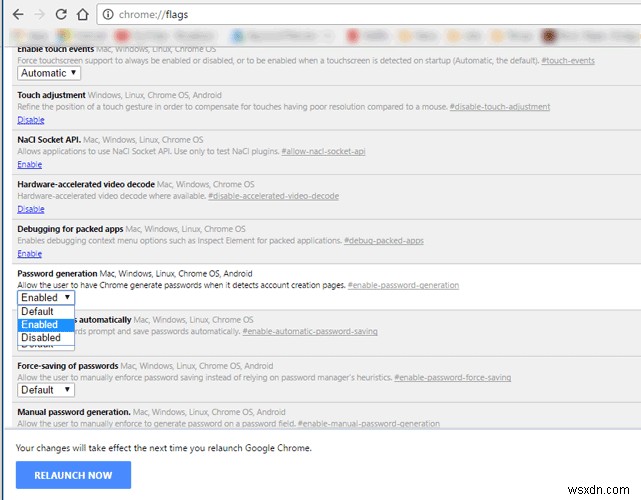Disable the Touch adjustment flag
Image resolution: width=641 pixels, height=500 pixels.
click(x=31, y=120)
